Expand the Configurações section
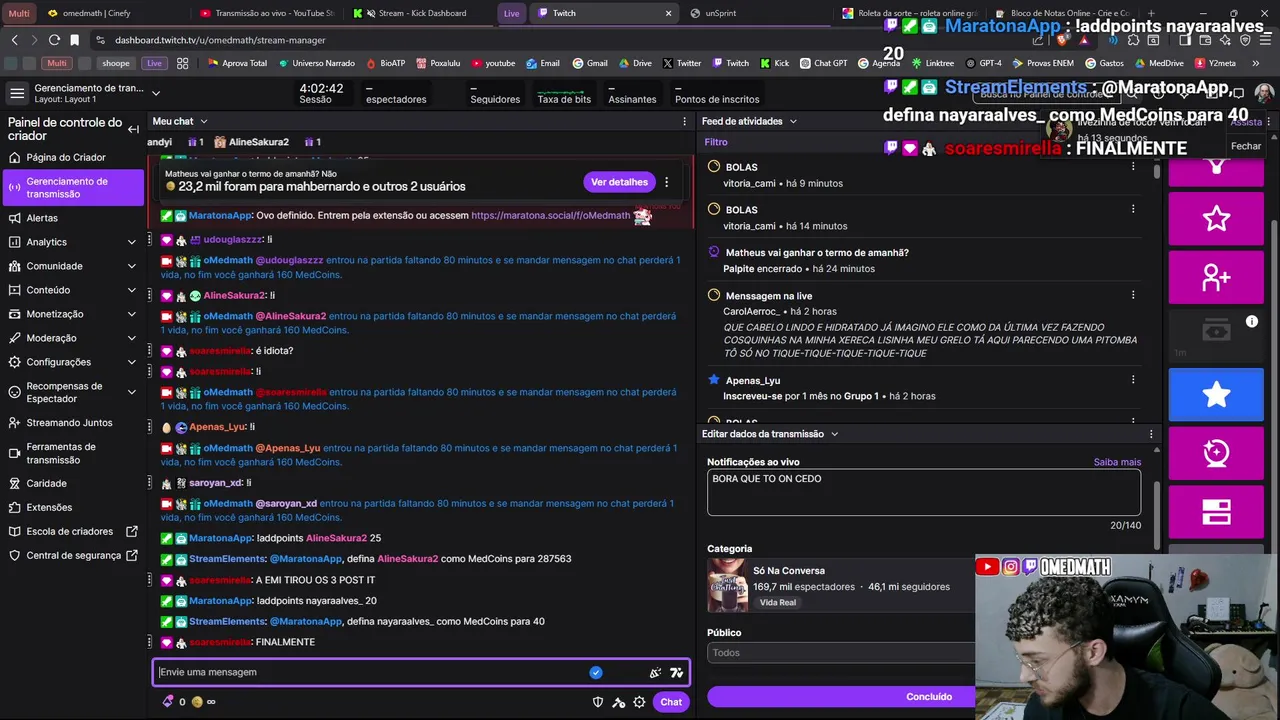 132,362
